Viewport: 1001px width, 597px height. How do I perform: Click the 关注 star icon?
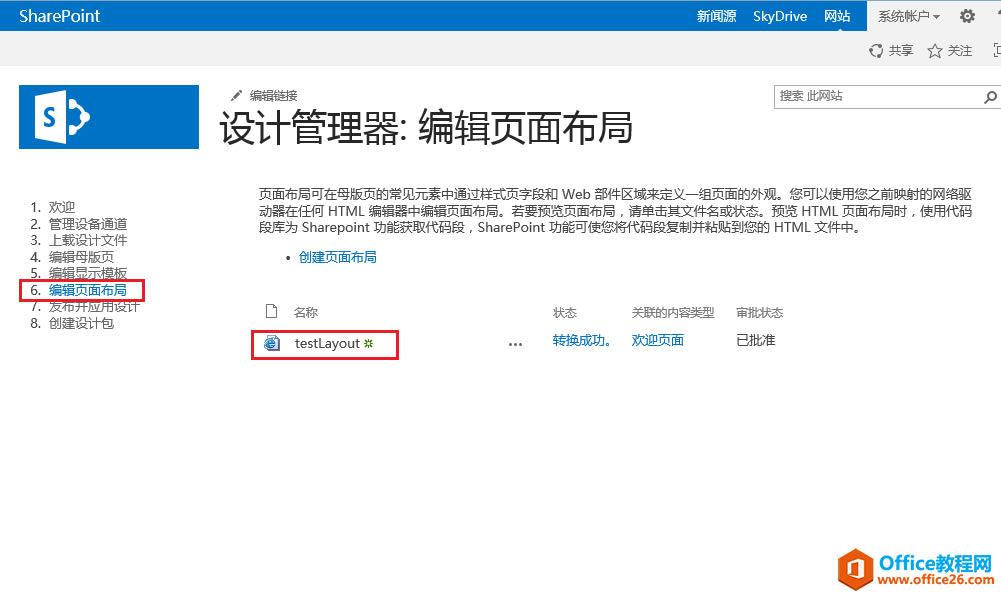935,50
